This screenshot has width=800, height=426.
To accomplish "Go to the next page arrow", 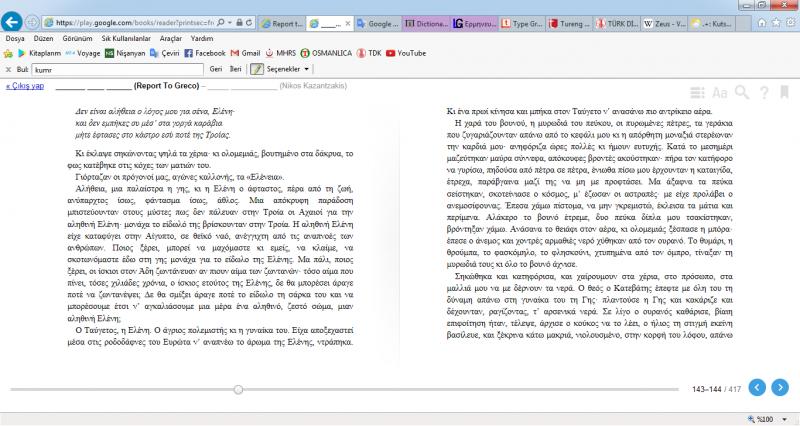I will [780, 388].
